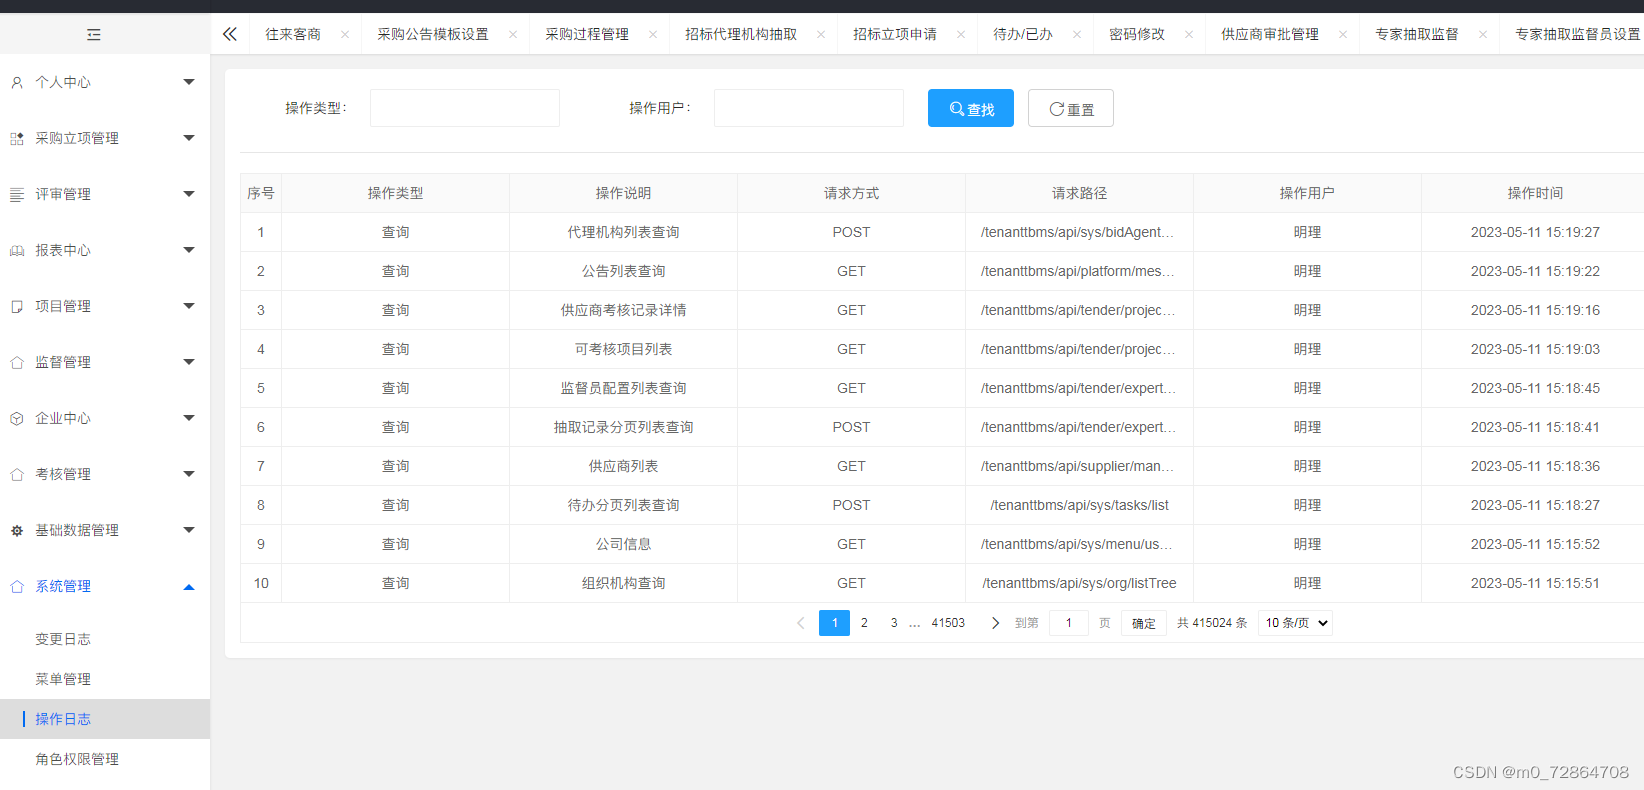
Task: Click the 请求路径 column header
Action: coord(1079,193)
